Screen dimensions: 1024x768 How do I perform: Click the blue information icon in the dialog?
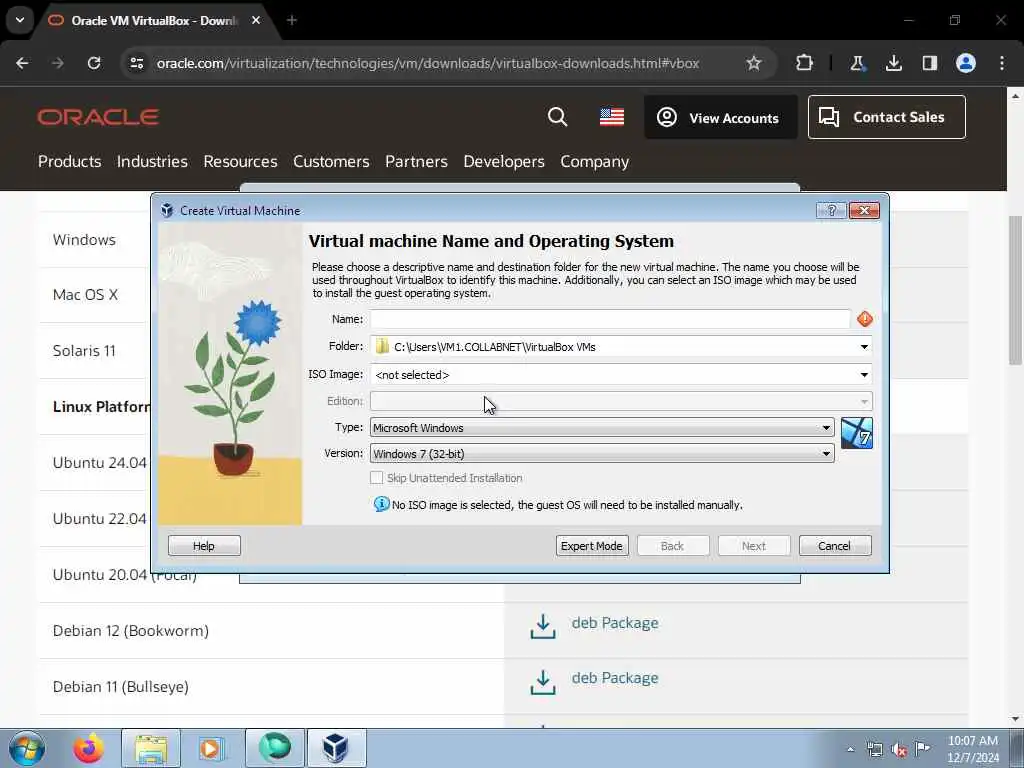[381, 504]
